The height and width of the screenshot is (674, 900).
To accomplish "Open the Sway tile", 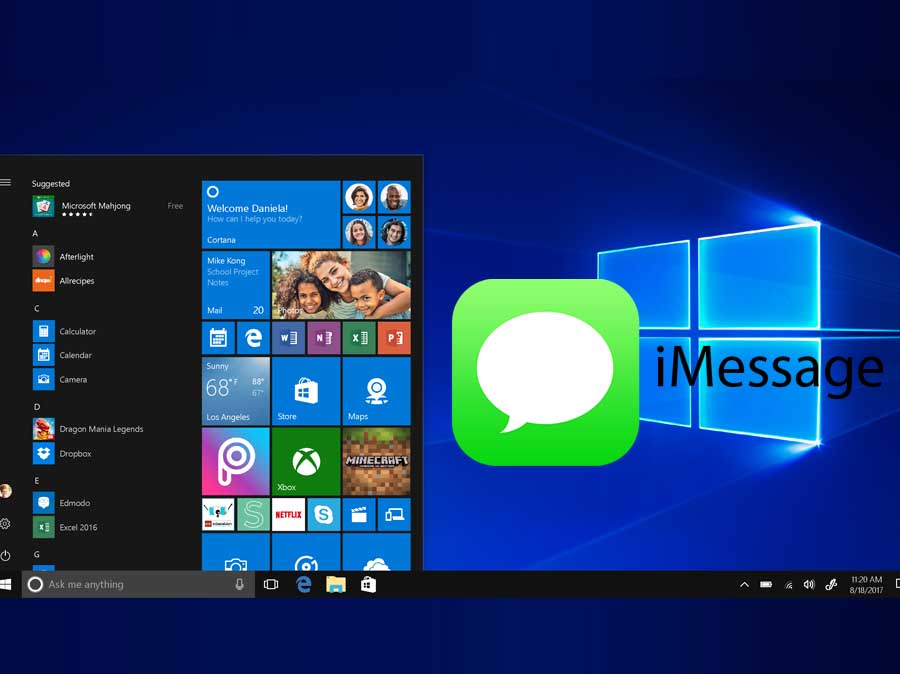I will [253, 514].
